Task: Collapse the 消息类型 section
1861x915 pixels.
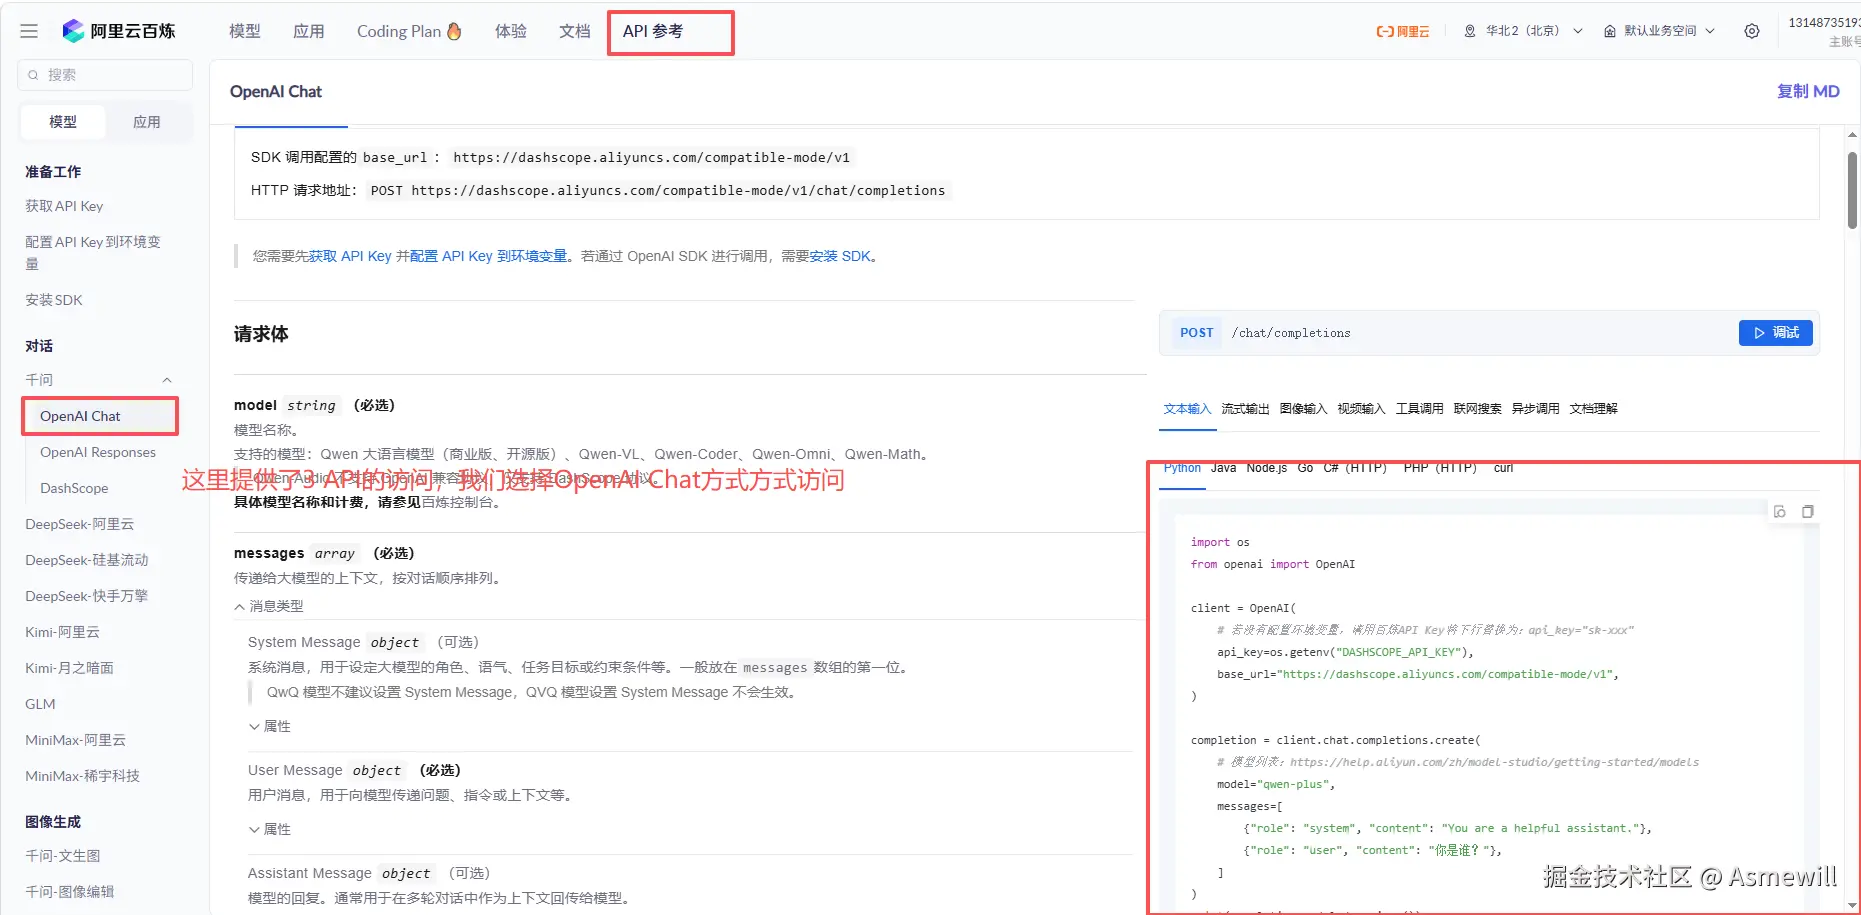Action: pos(269,606)
